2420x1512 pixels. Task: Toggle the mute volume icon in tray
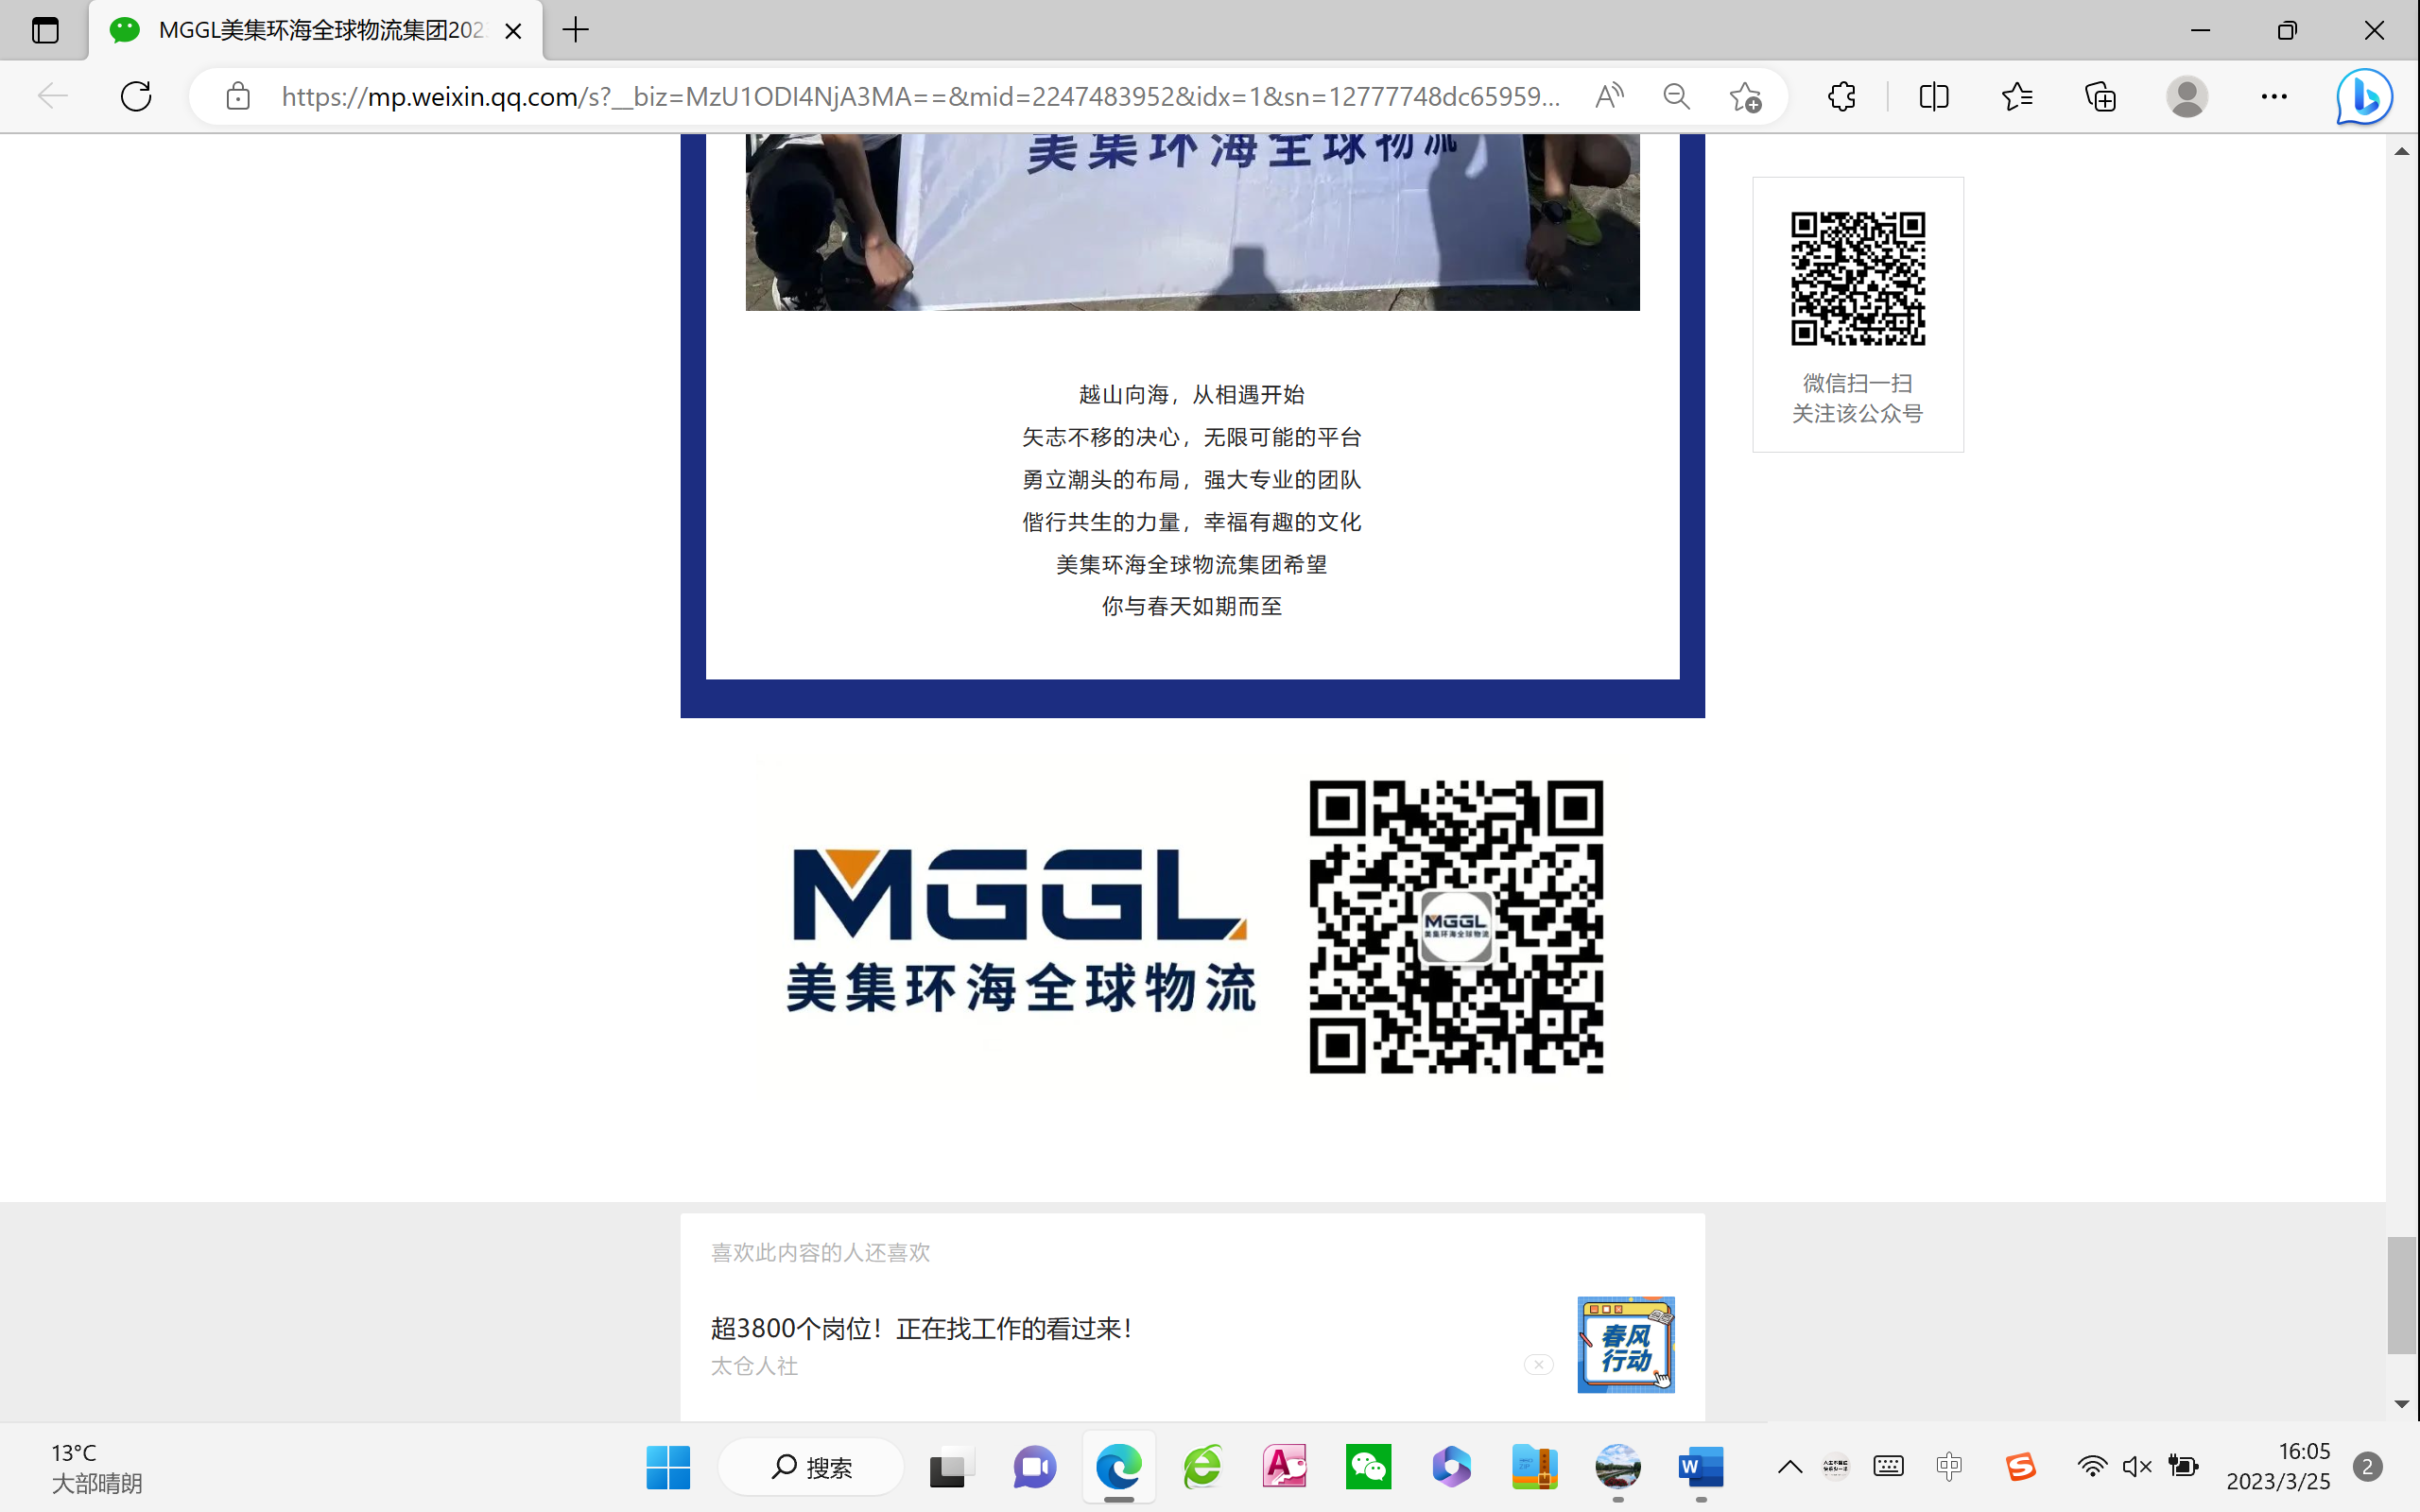pyautogui.click(x=2136, y=1467)
